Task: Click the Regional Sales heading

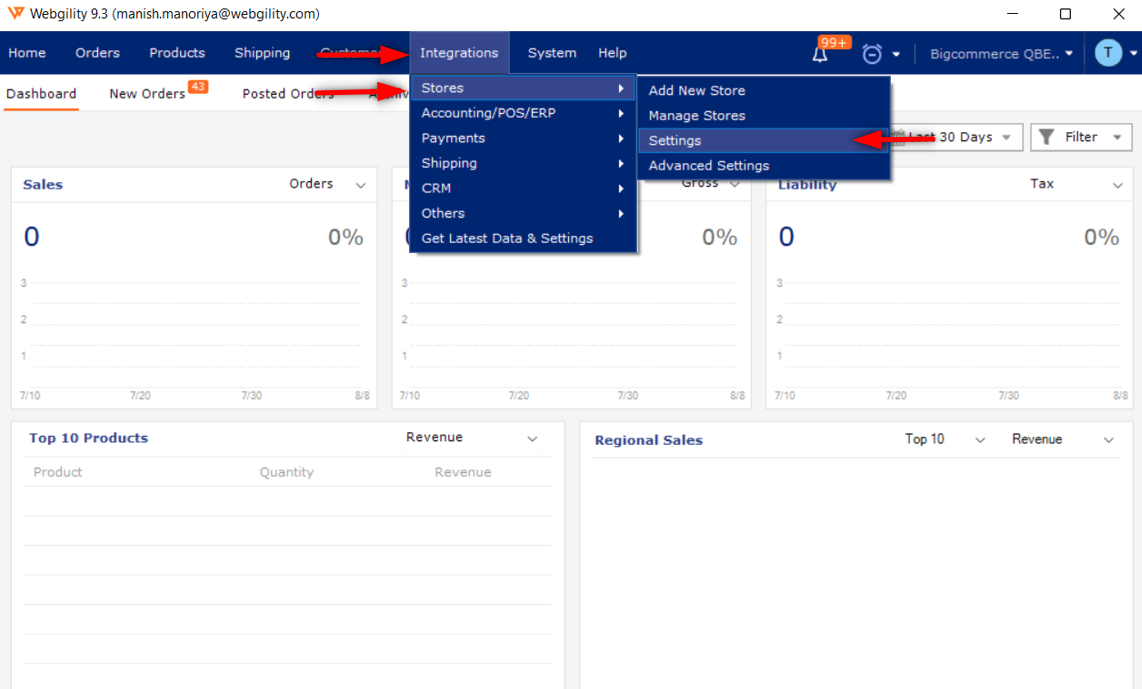Action: 648,440
